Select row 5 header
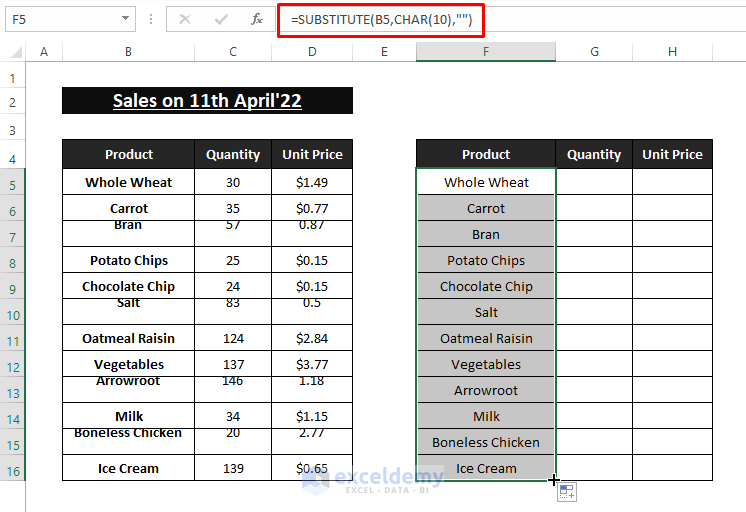This screenshot has height=512, width=746. point(13,183)
